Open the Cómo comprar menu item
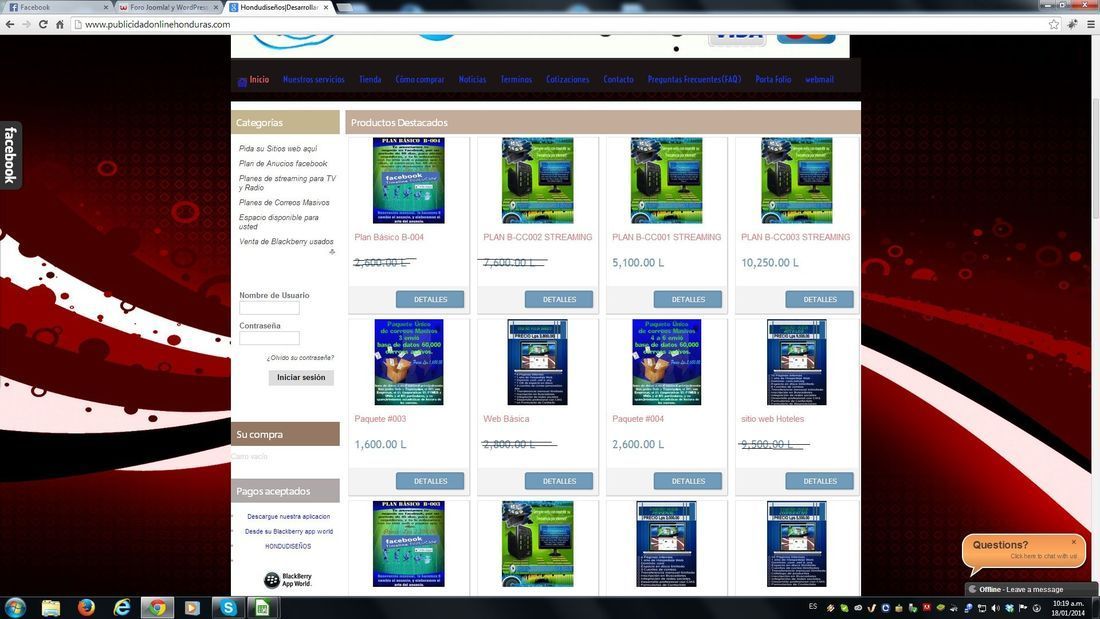Image resolution: width=1100 pixels, height=619 pixels. [x=420, y=79]
